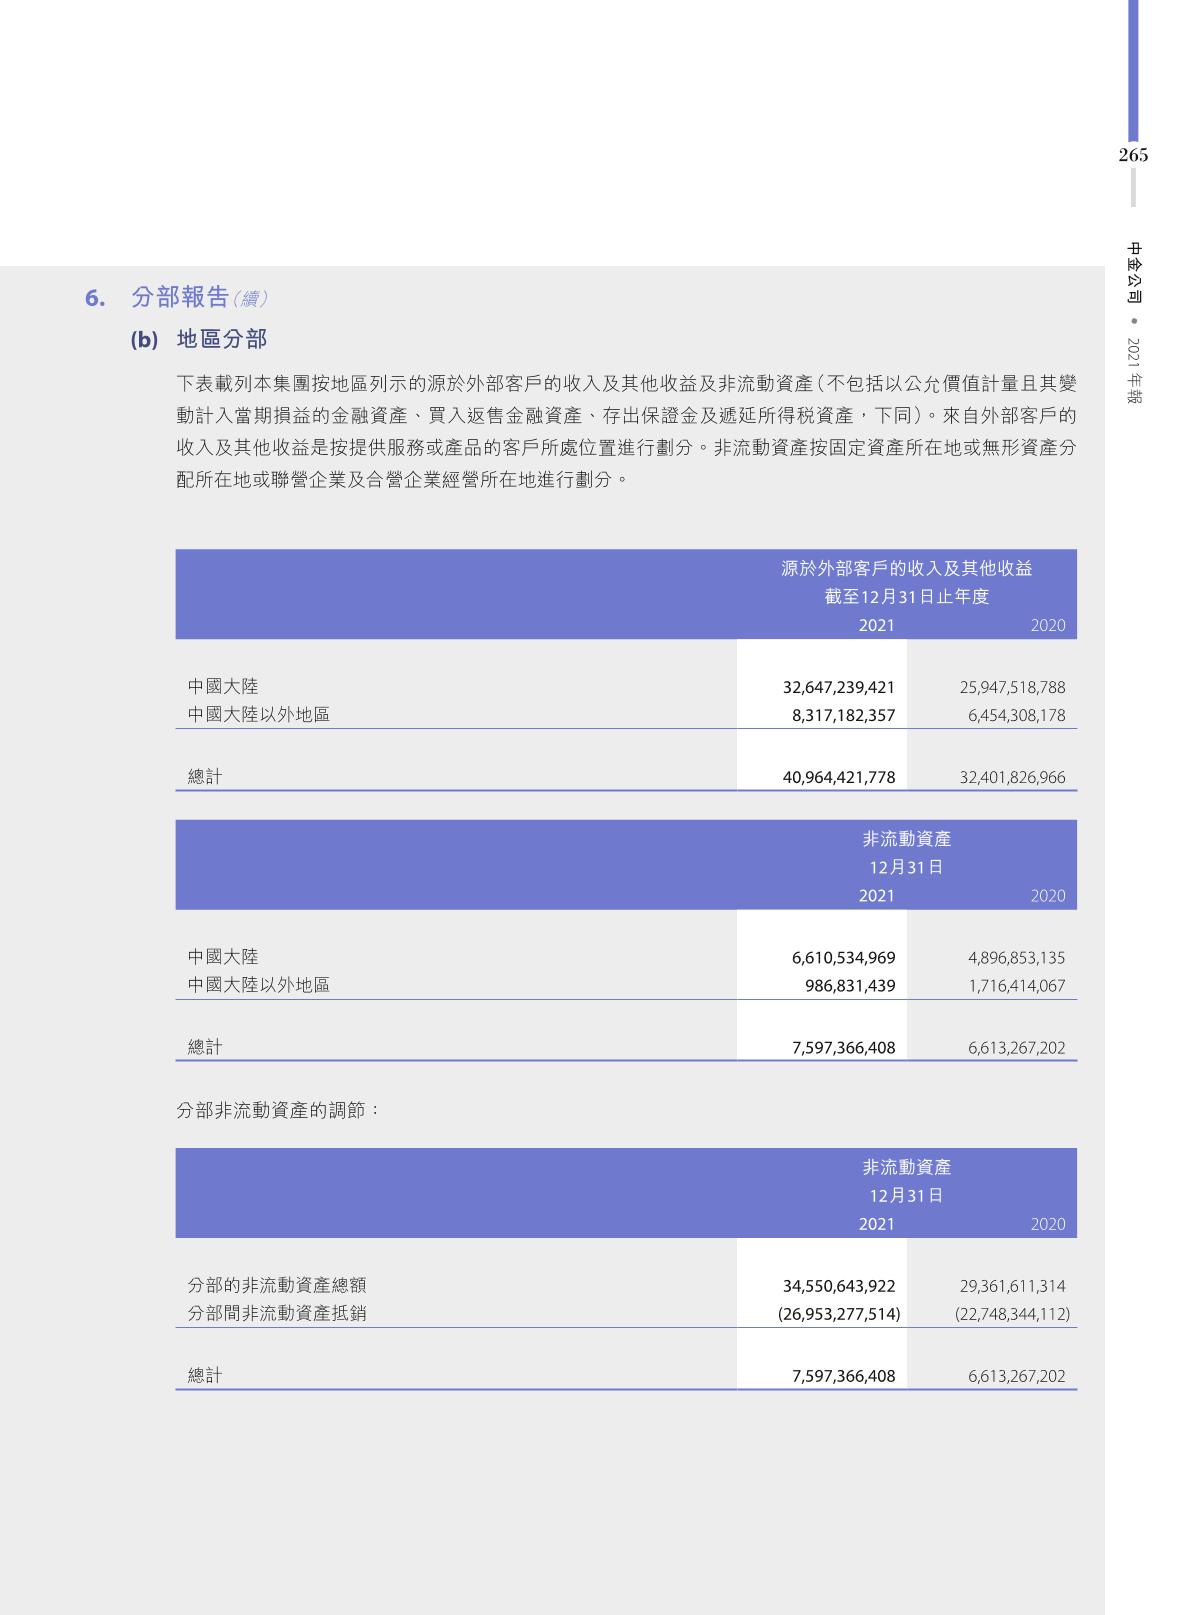Screen dimensions: 1190x1615
Task: Click the 分部非流動資產的調節 caption
Action: click(x=278, y=1110)
